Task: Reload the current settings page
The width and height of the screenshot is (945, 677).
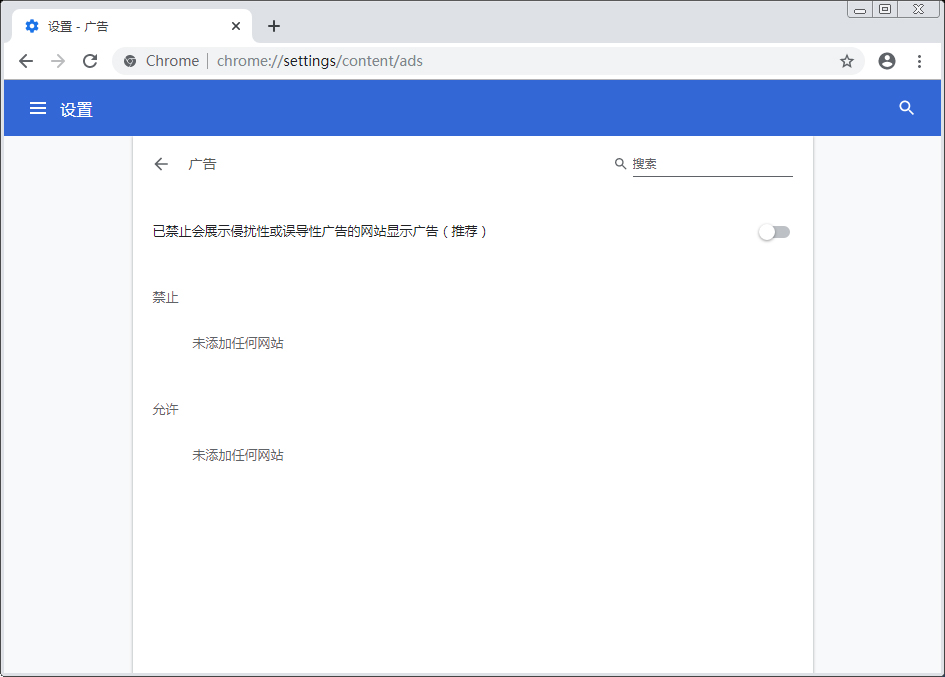Action: 90,61
